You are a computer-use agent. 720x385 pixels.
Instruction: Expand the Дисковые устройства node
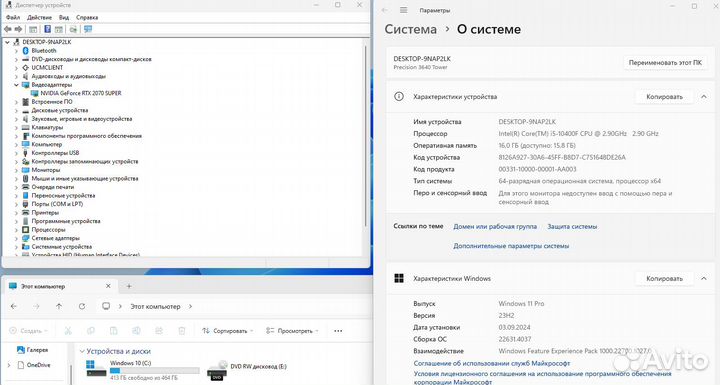(x=17, y=111)
